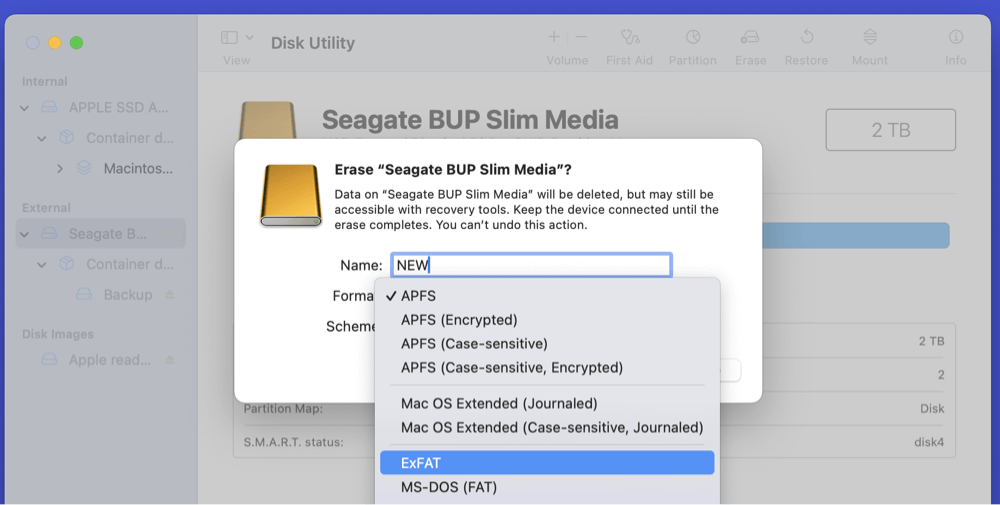Click the Internal sidebar section header
1000x505 pixels.
pos(45,82)
